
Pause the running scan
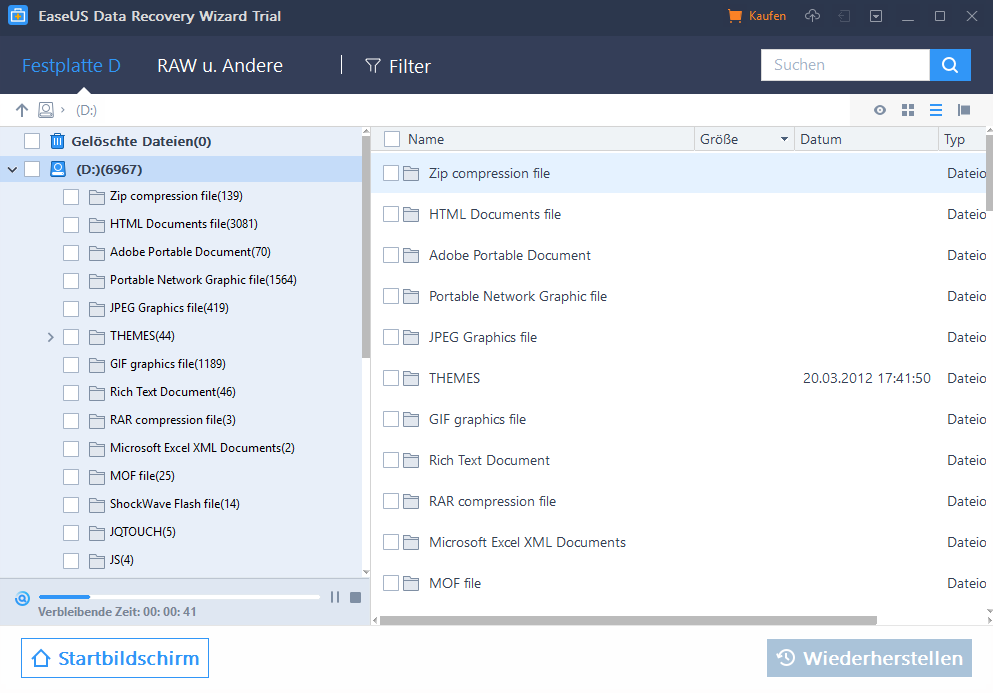335,597
